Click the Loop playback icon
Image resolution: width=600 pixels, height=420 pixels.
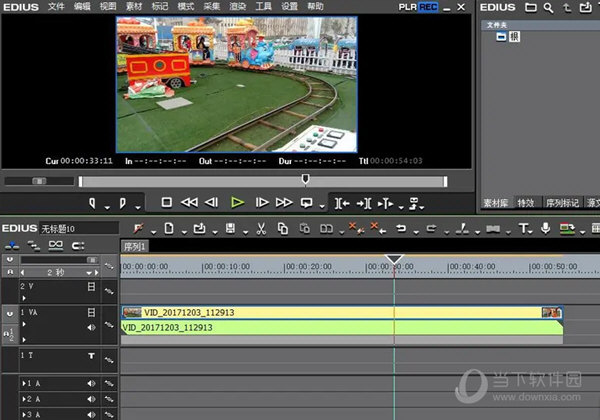coord(307,202)
